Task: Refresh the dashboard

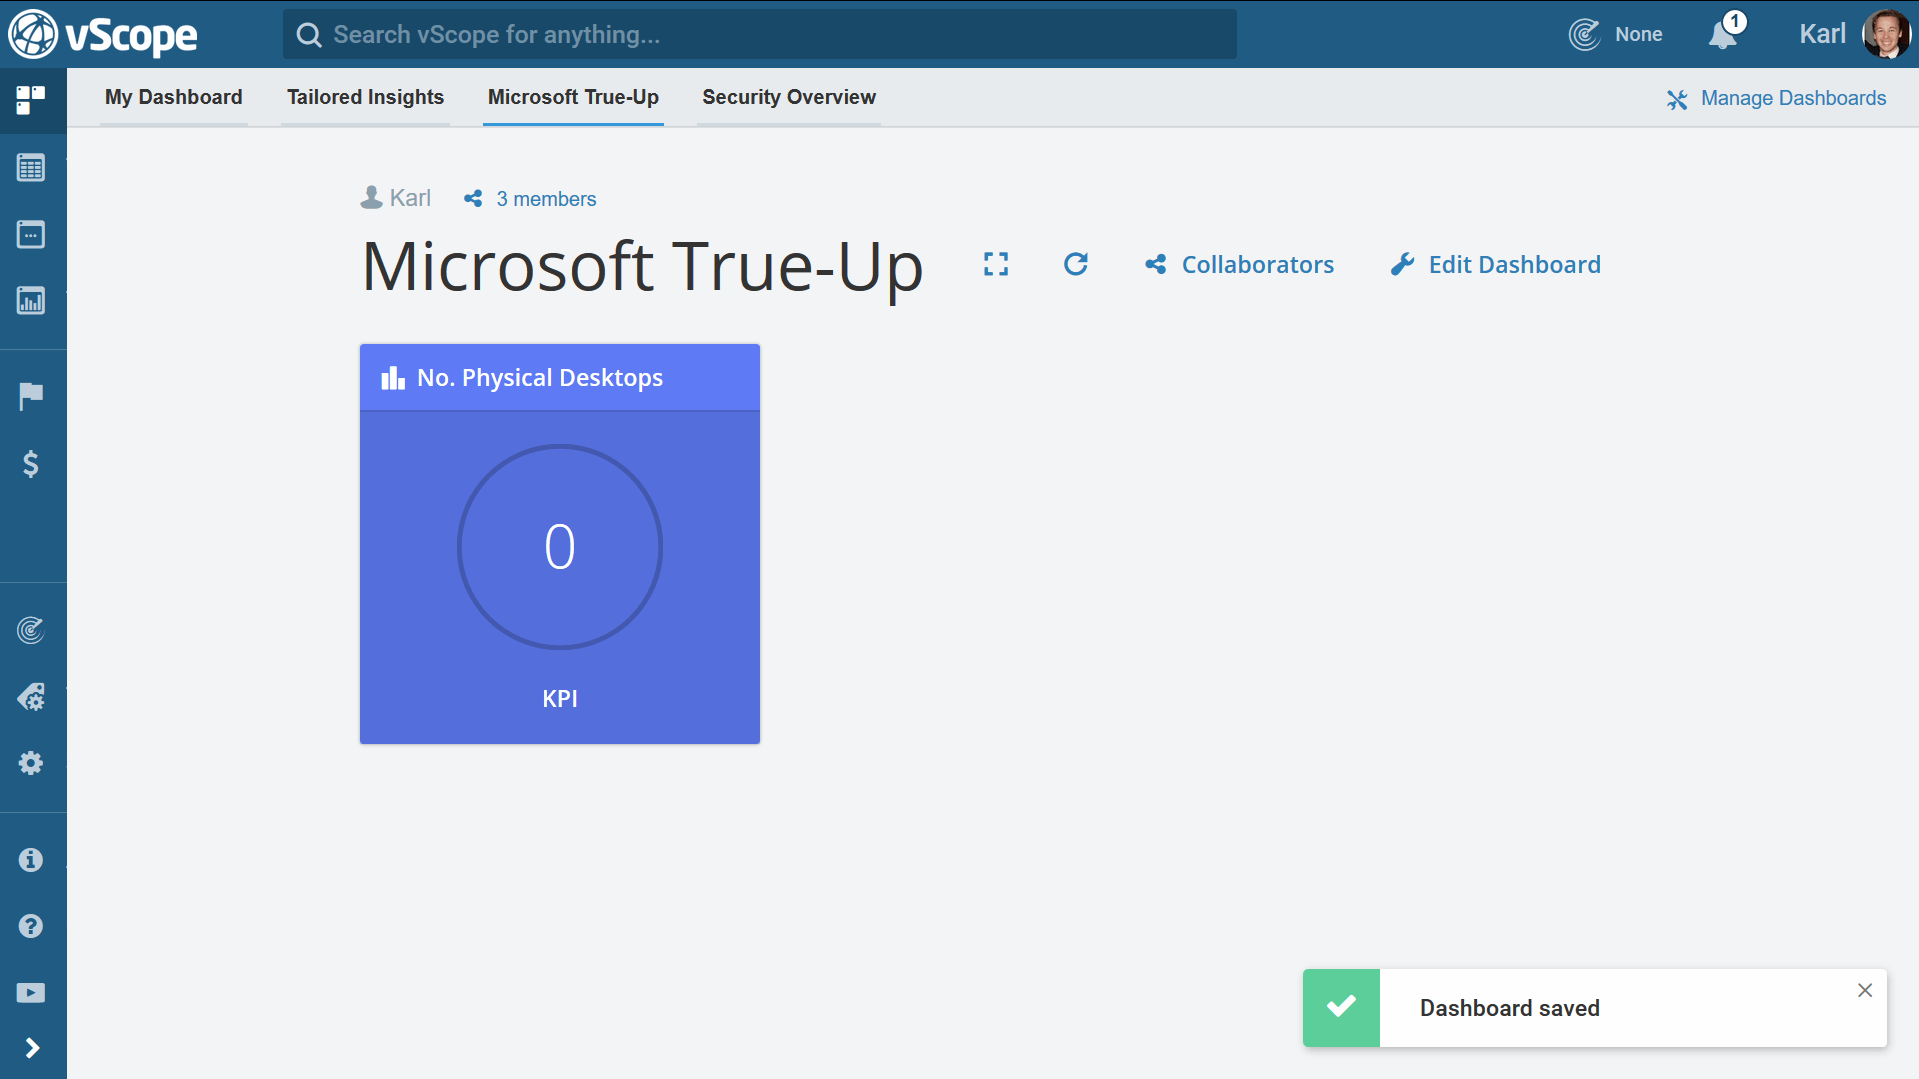Action: coord(1076,264)
